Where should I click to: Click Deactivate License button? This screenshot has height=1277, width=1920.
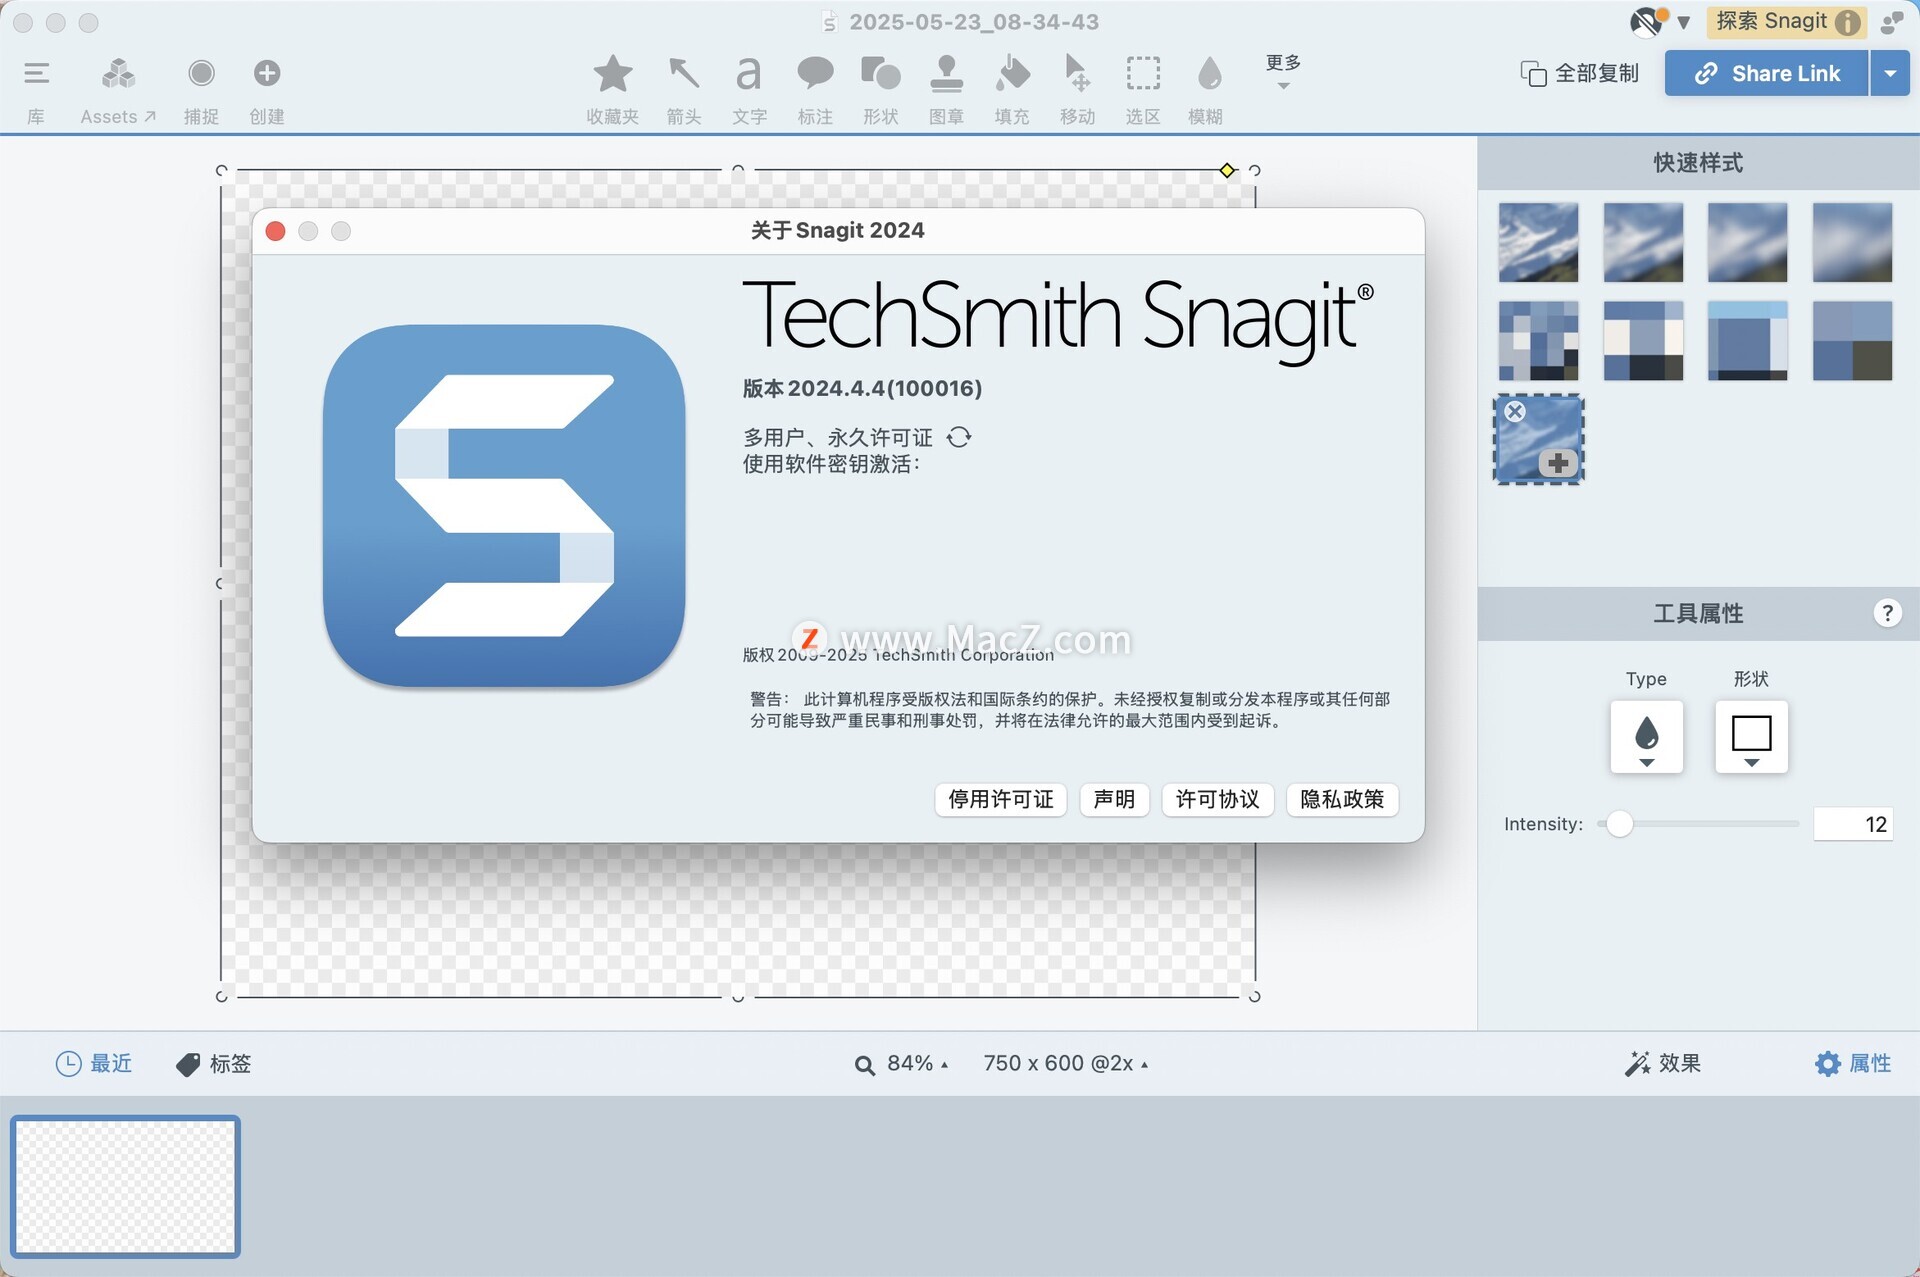[x=1001, y=799]
